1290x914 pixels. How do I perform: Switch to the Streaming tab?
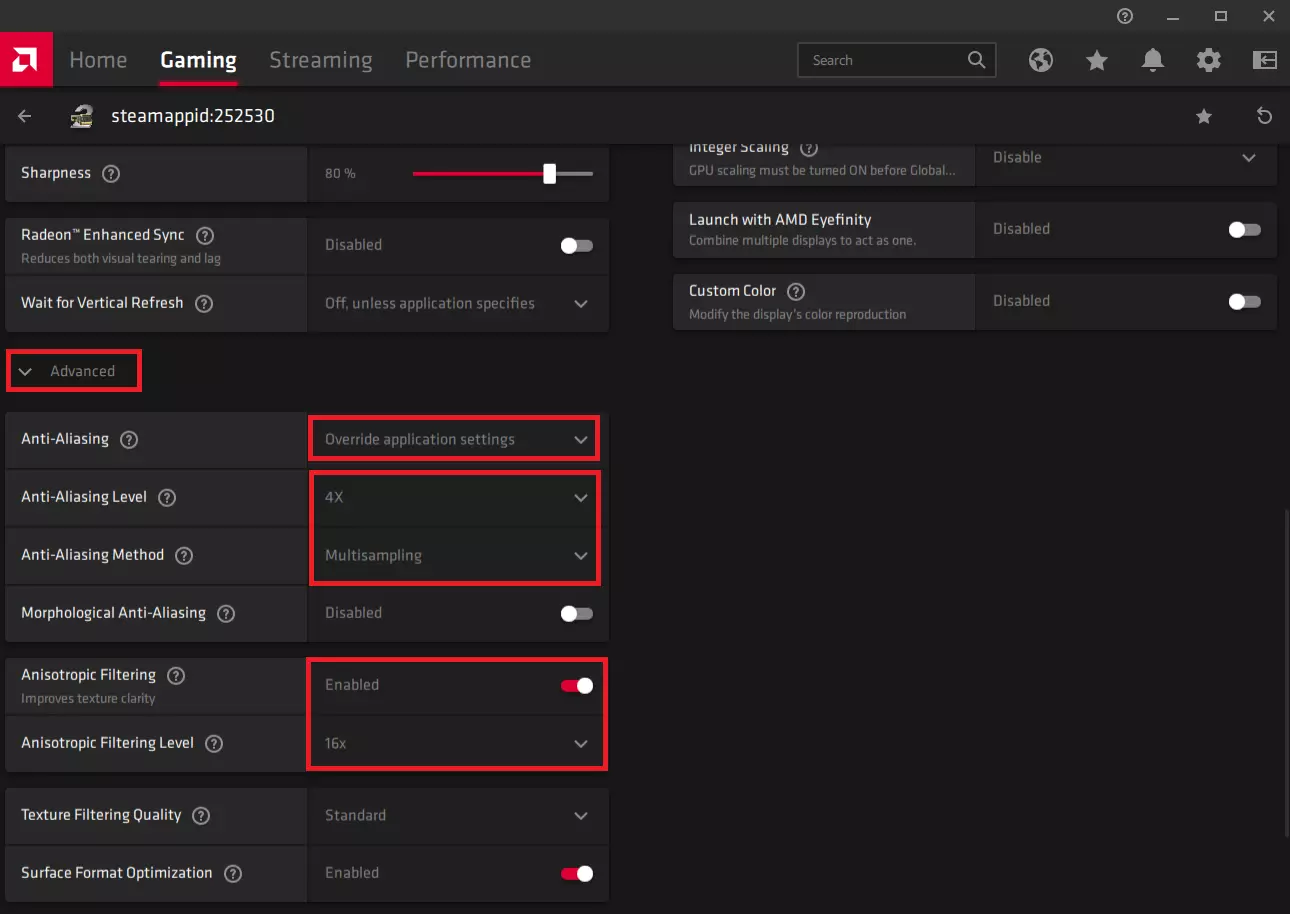(321, 60)
